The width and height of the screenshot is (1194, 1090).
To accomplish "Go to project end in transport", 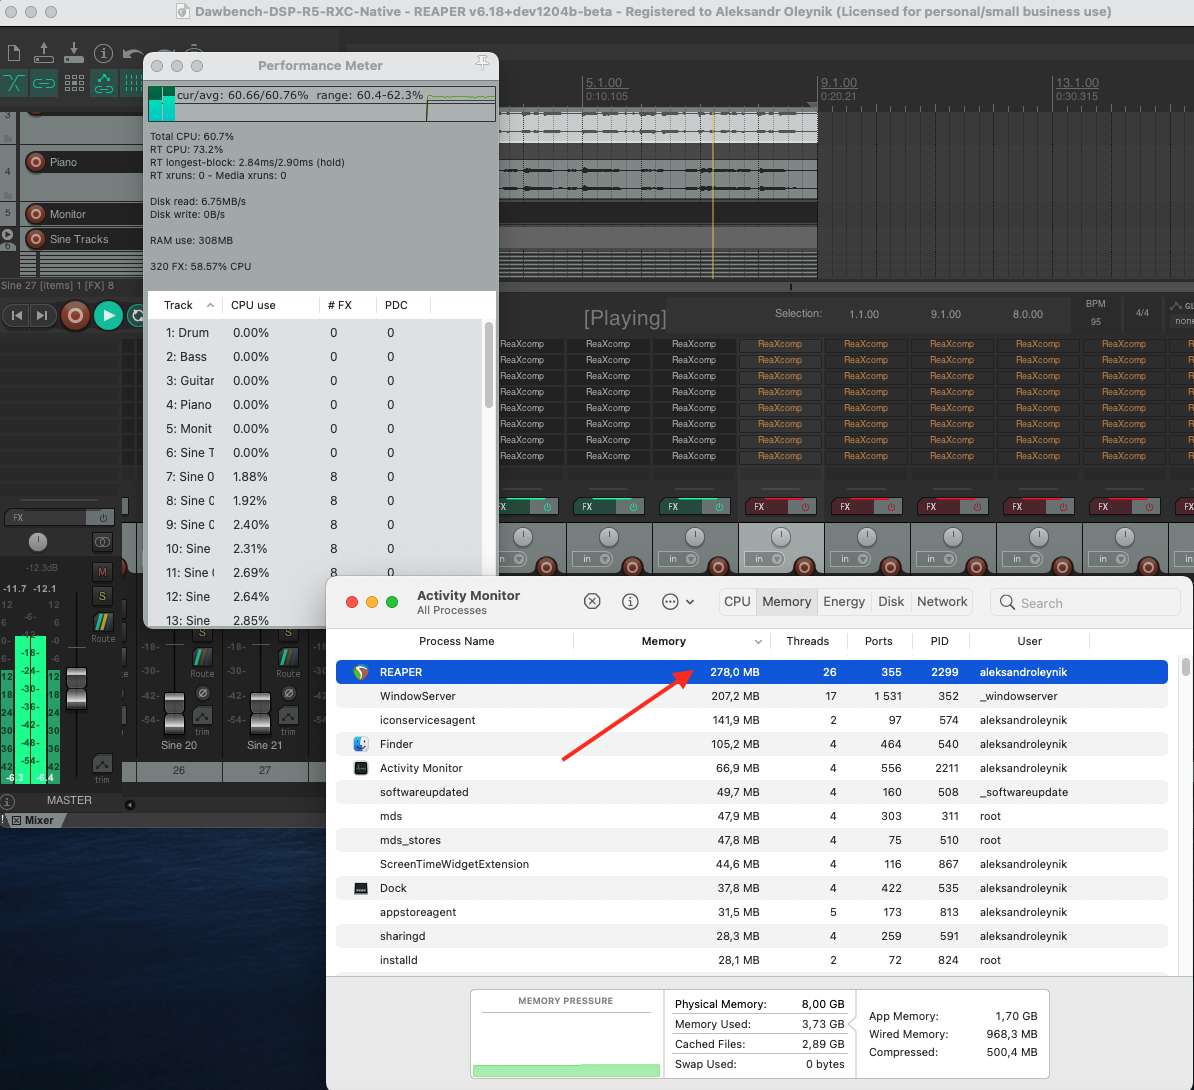I will coord(43,315).
